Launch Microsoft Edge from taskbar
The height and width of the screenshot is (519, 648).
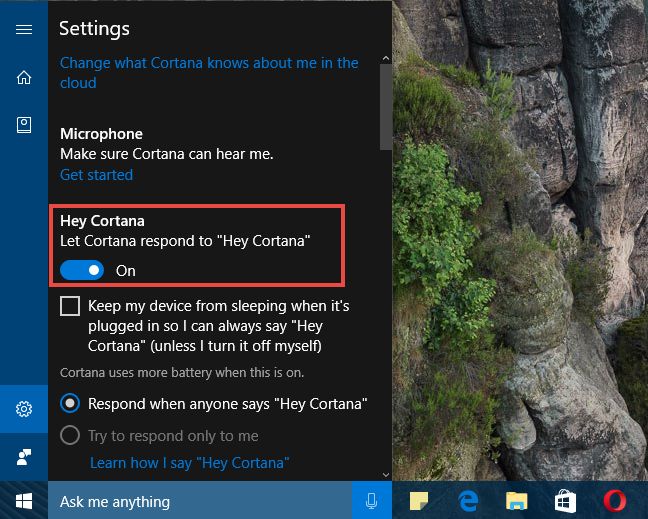[x=468, y=501]
